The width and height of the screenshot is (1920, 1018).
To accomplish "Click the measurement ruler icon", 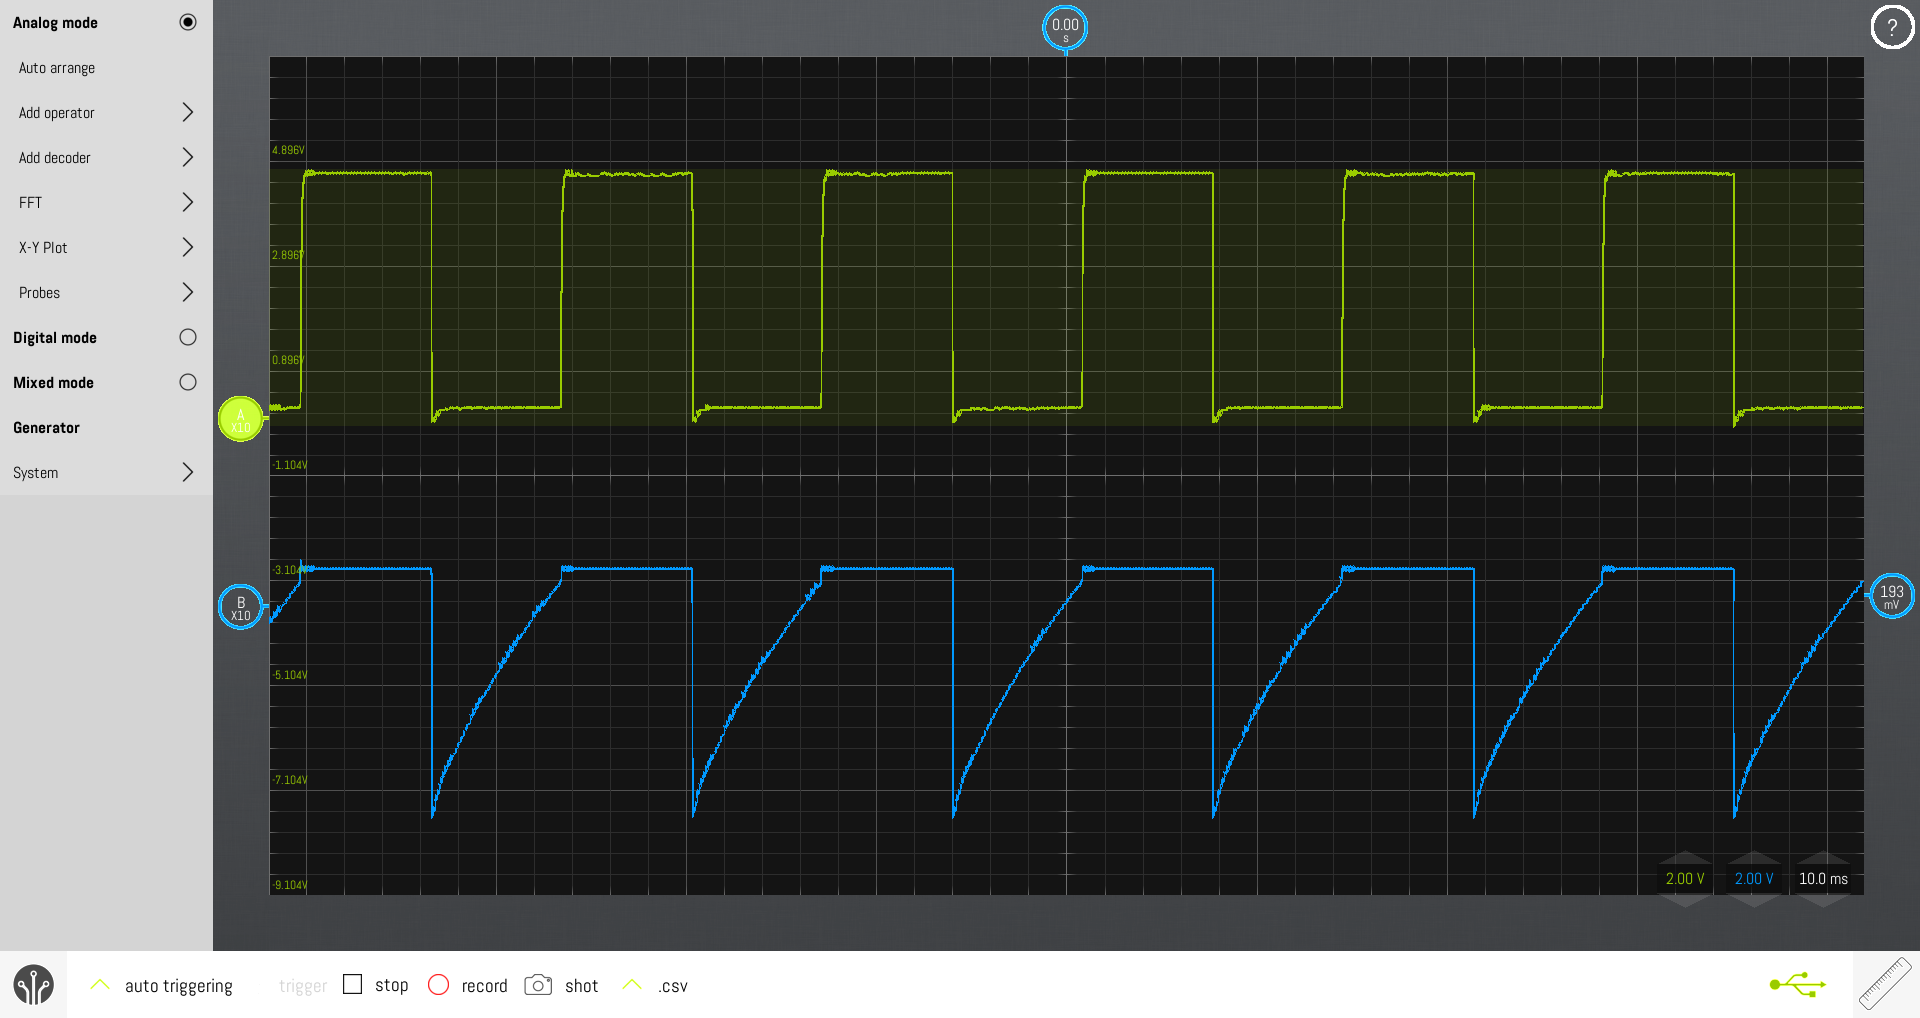I will (x=1885, y=984).
